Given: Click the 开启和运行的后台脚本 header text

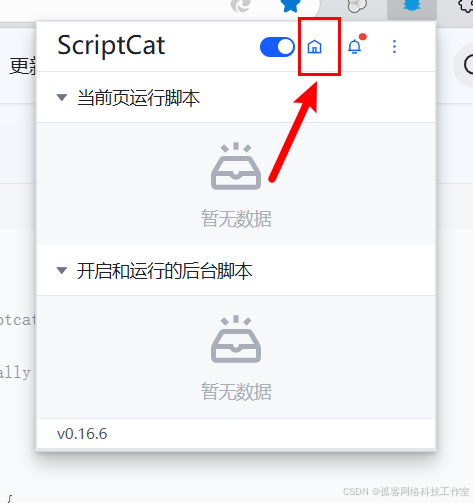Looking at the screenshot, I should (164, 271).
